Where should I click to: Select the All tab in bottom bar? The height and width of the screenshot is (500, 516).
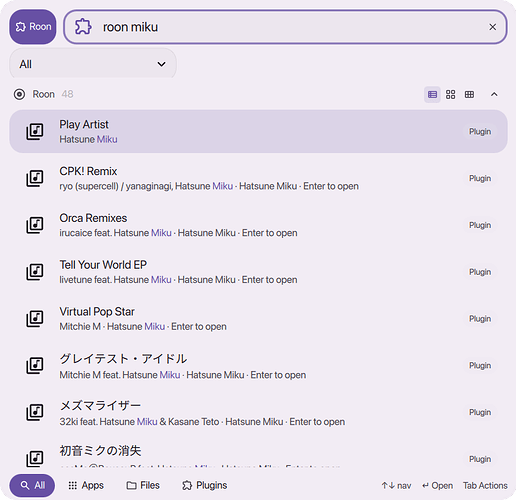(x=32, y=485)
